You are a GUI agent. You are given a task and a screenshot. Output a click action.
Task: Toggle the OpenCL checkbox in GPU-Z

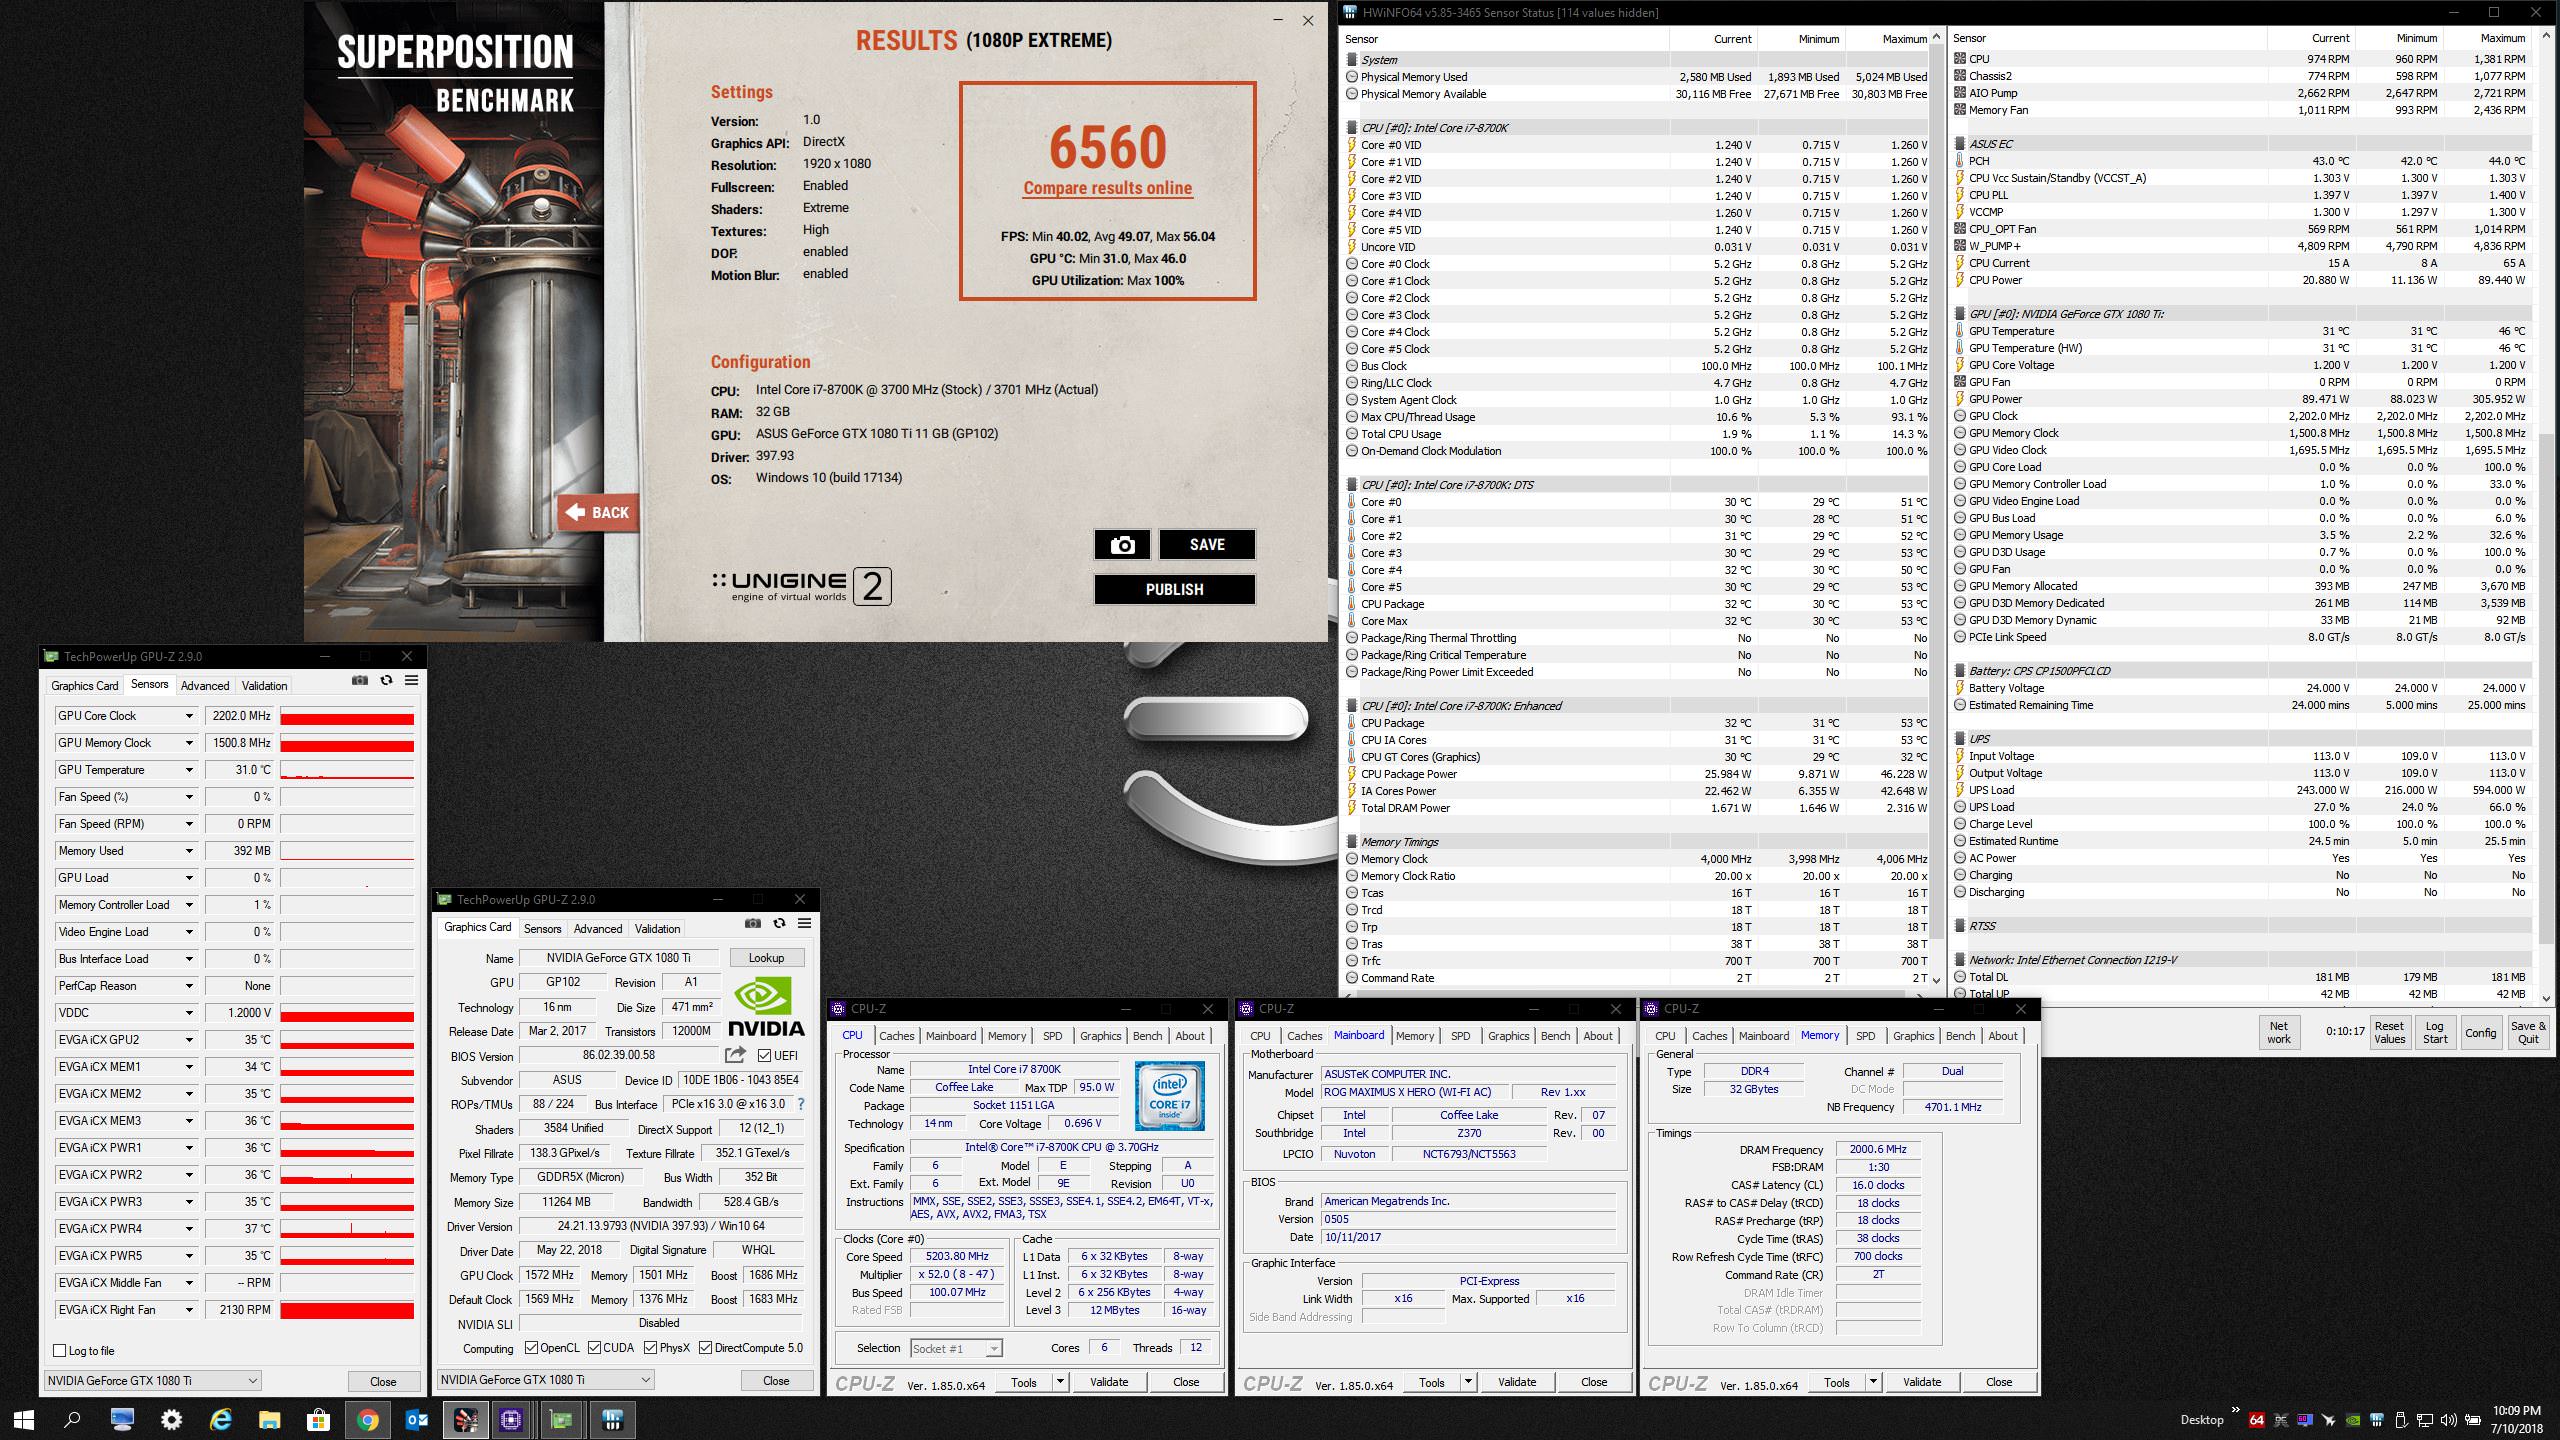(531, 1348)
